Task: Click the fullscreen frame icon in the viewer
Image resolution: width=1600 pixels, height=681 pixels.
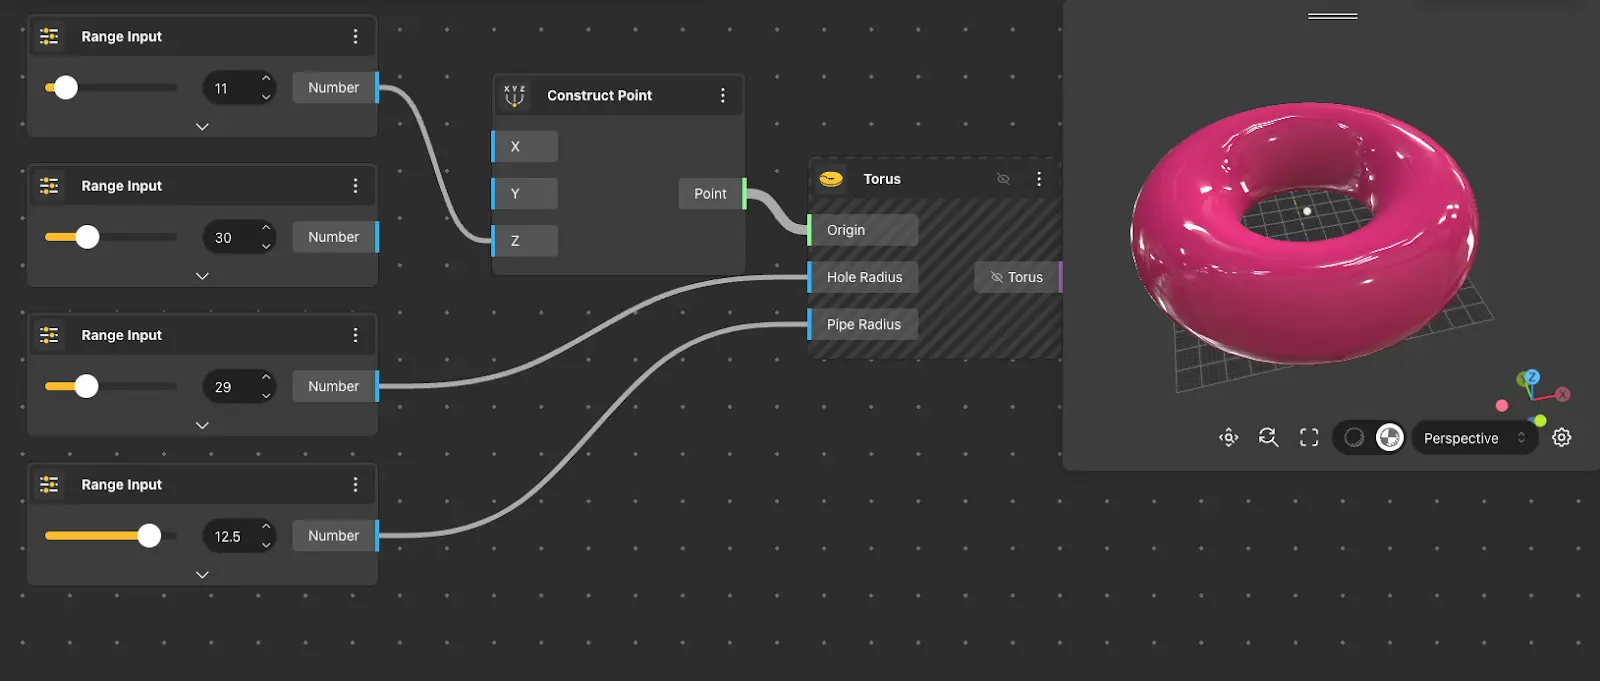Action: click(1309, 438)
